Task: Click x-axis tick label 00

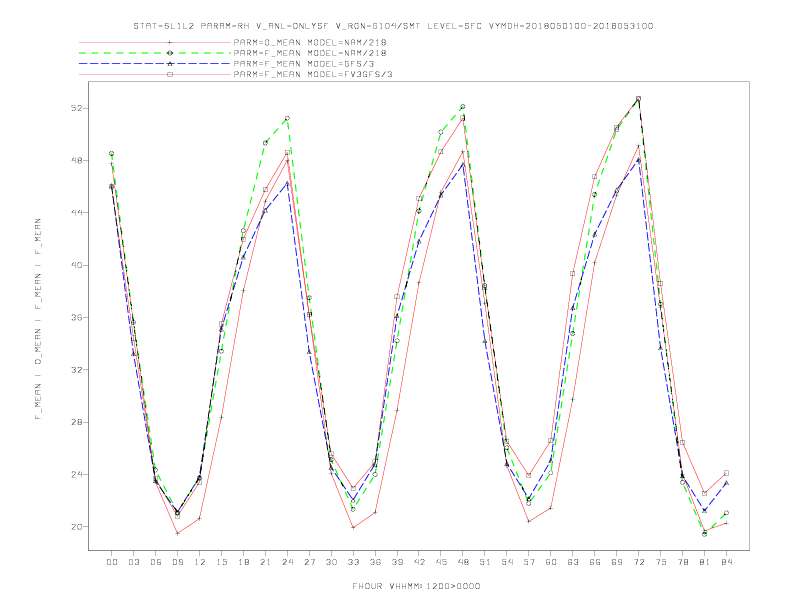Action: pos(112,562)
